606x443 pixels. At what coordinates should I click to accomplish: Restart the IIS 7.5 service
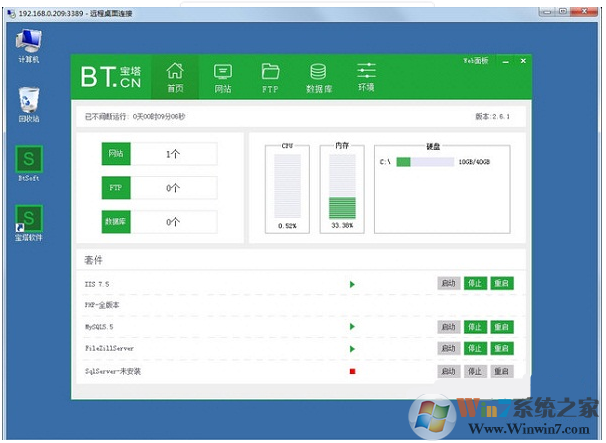click(502, 284)
